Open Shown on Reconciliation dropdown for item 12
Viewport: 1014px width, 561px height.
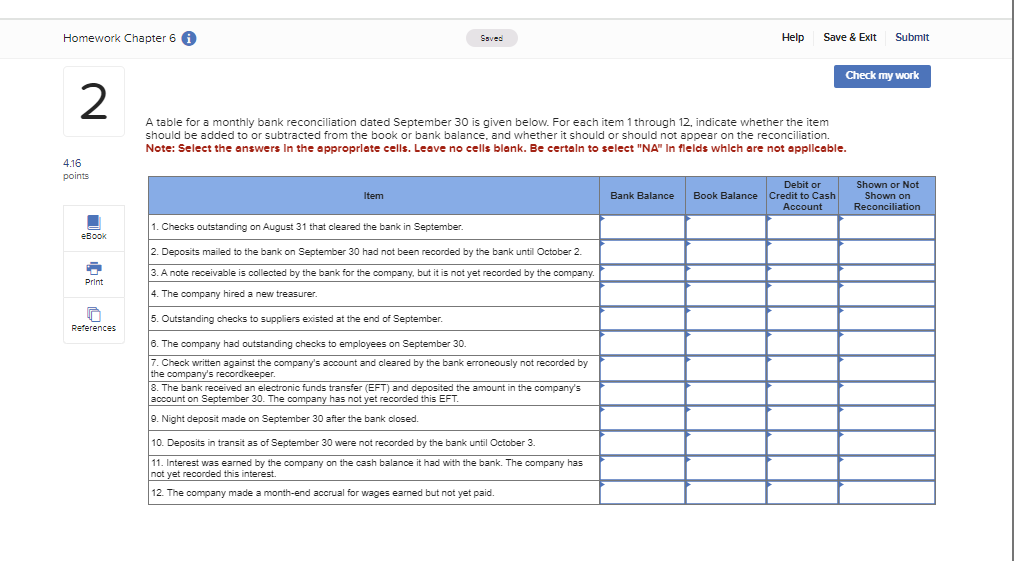[887, 492]
